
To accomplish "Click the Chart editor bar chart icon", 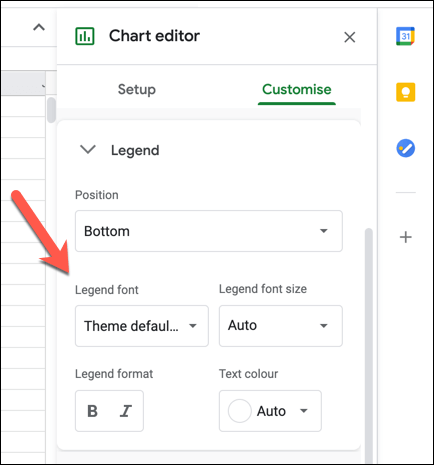I will coord(85,36).
